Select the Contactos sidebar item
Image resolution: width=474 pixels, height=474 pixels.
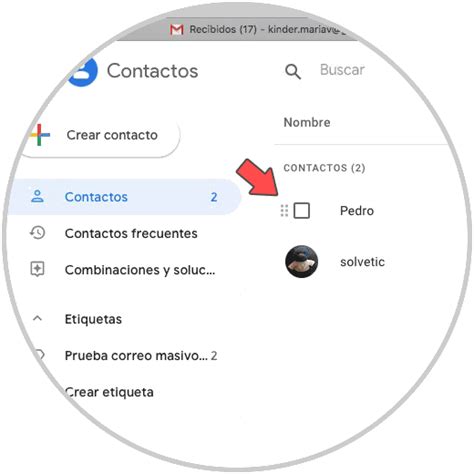123,197
